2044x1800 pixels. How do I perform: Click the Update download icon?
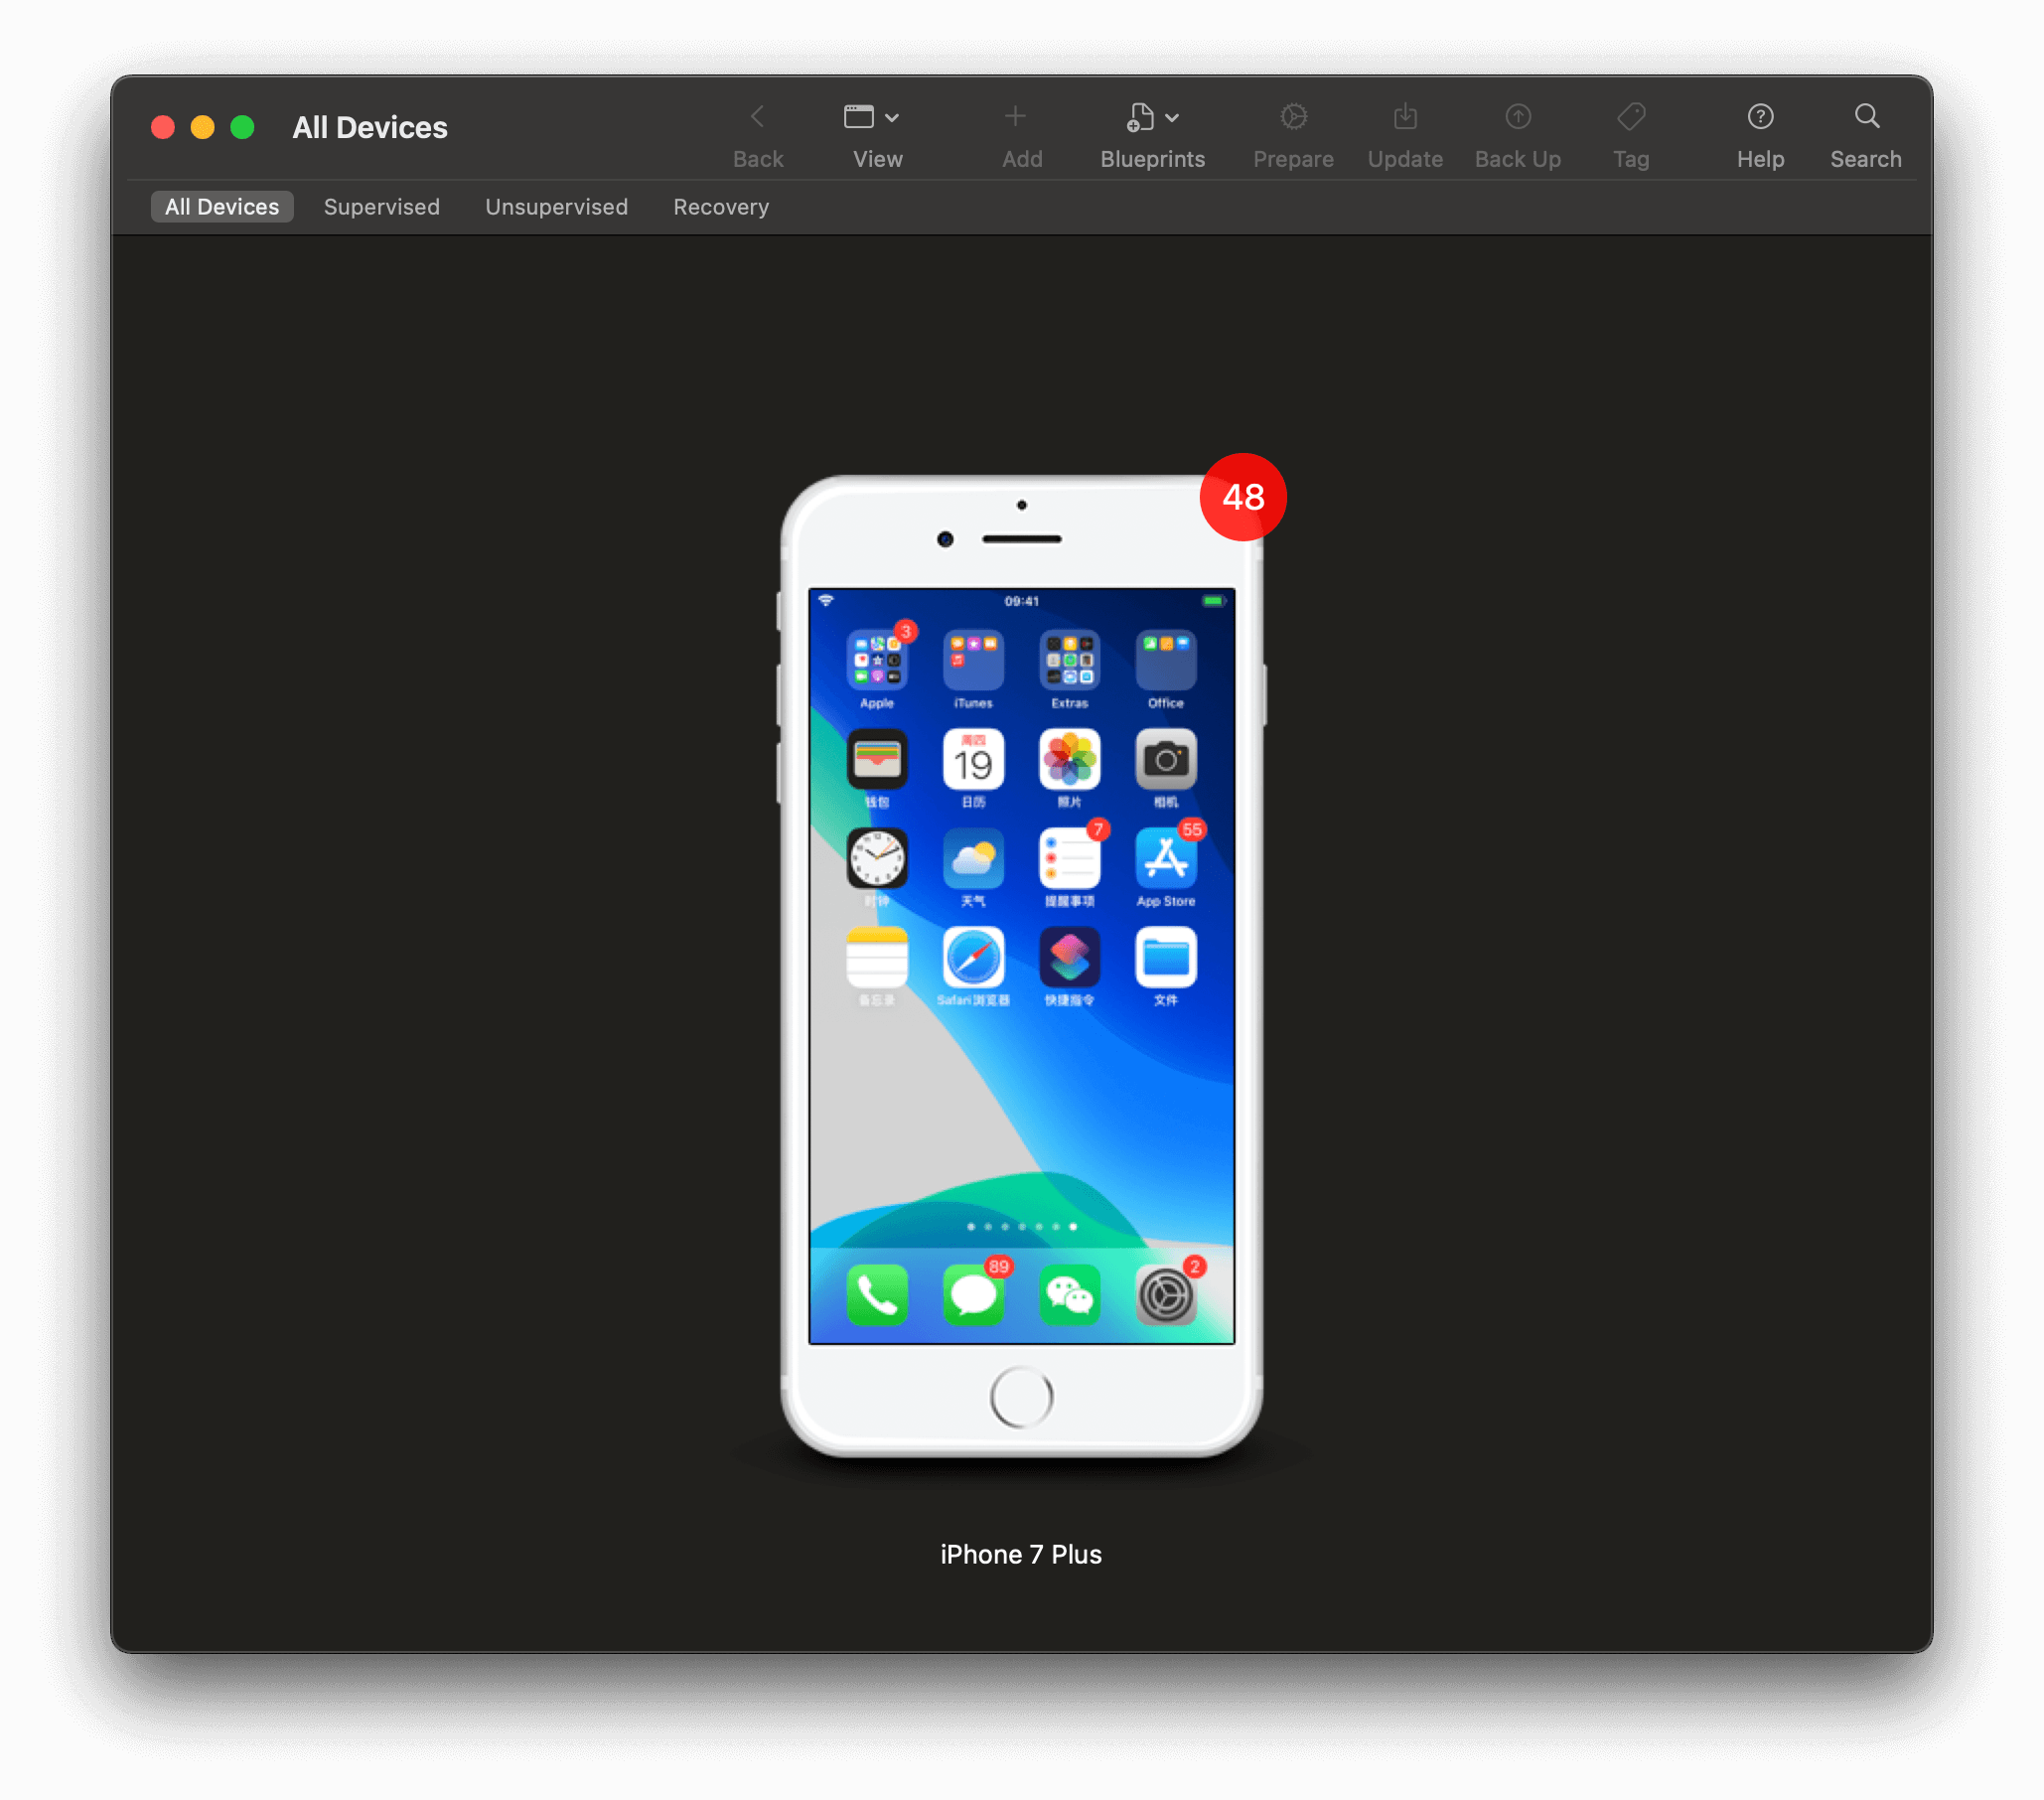click(x=1405, y=117)
